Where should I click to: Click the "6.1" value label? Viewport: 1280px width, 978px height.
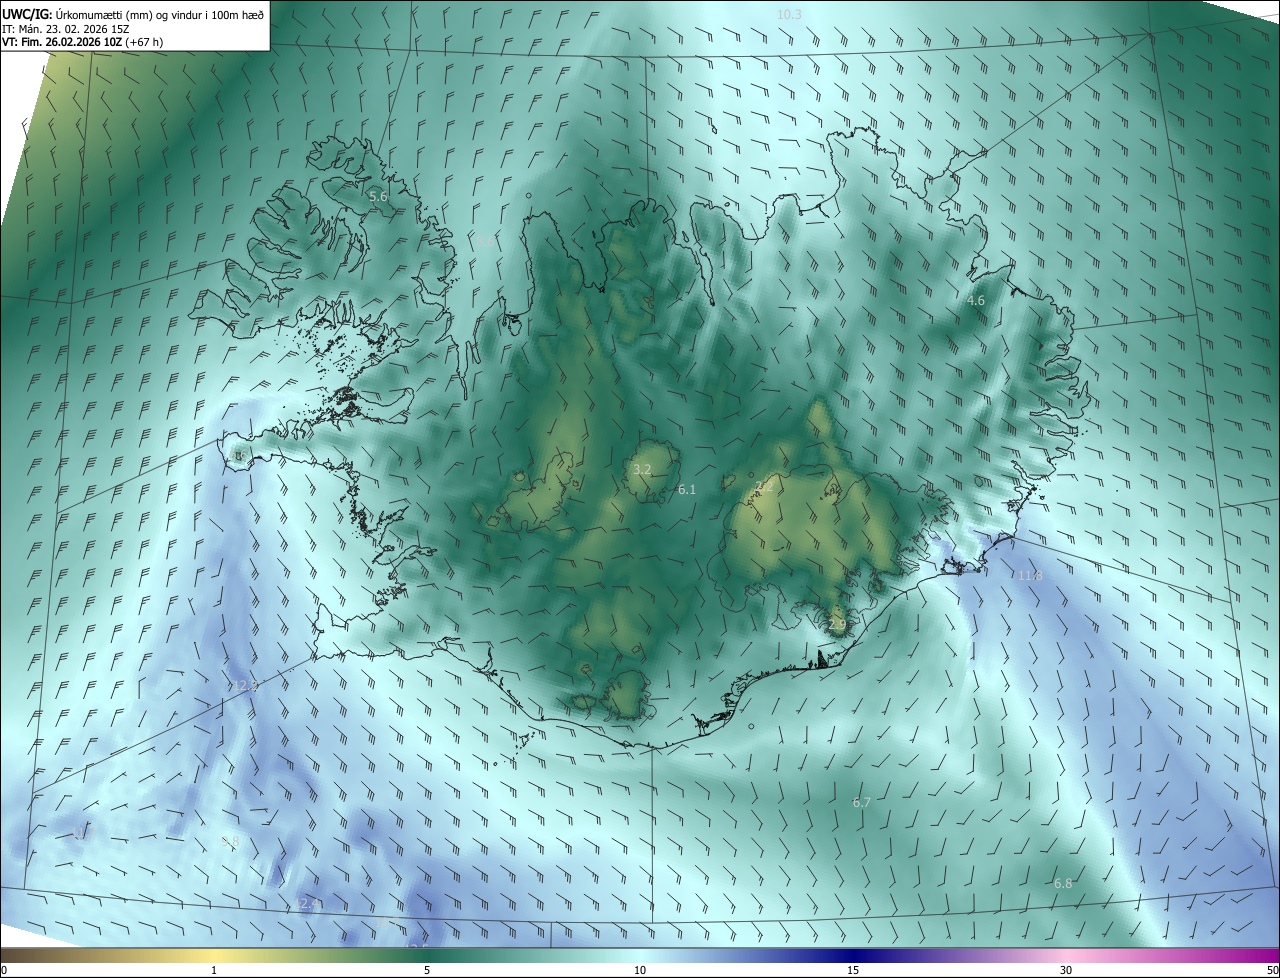pyautogui.click(x=686, y=489)
